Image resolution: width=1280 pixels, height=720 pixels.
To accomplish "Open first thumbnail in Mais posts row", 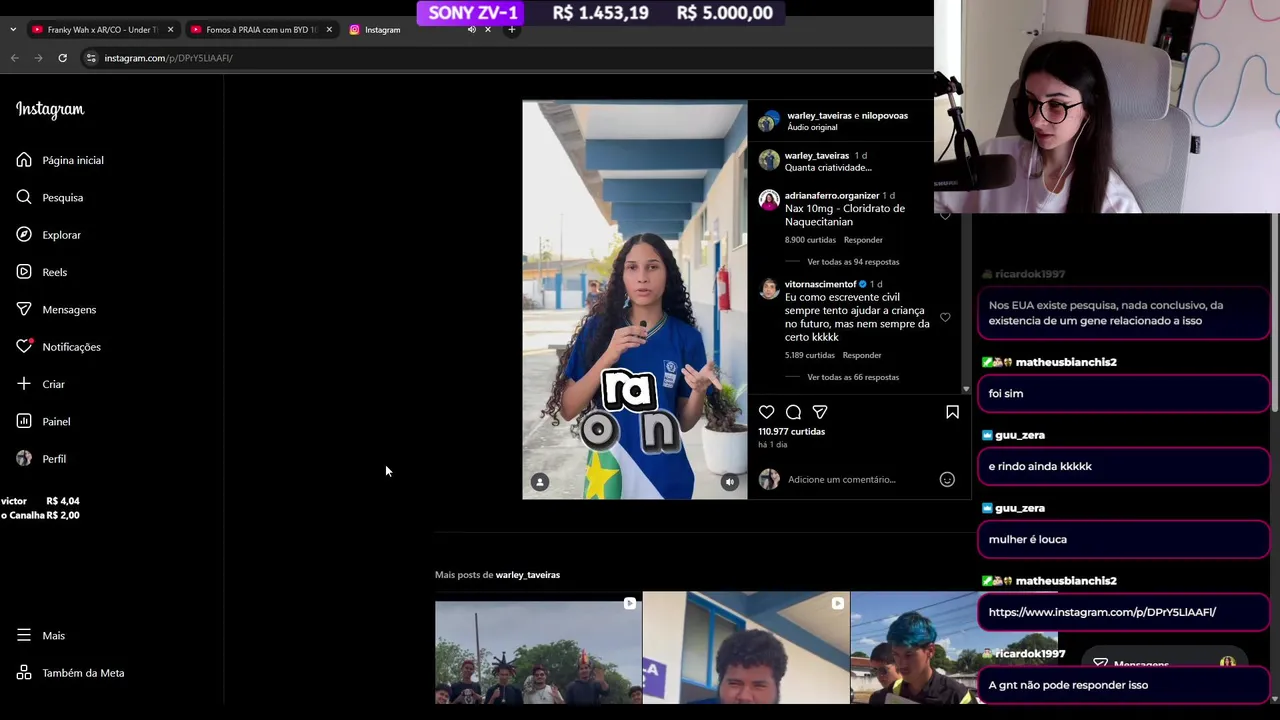I will [538, 648].
